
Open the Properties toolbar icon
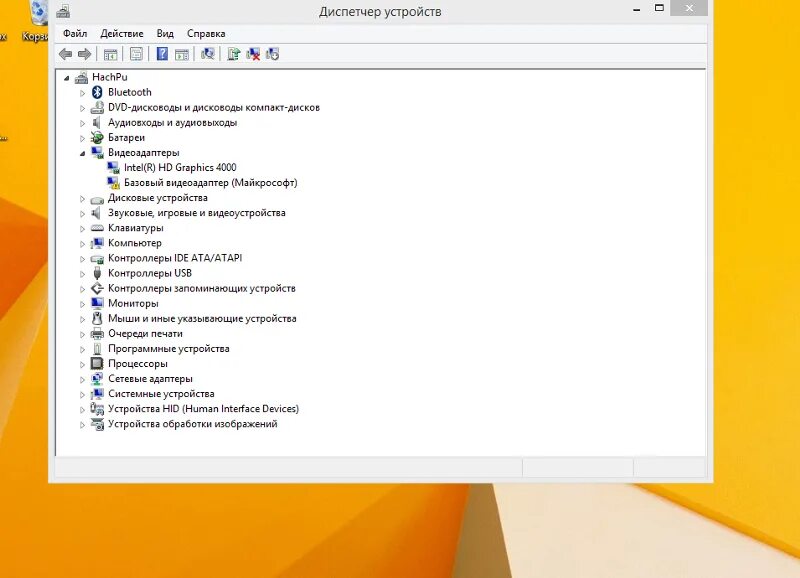click(x=136, y=54)
